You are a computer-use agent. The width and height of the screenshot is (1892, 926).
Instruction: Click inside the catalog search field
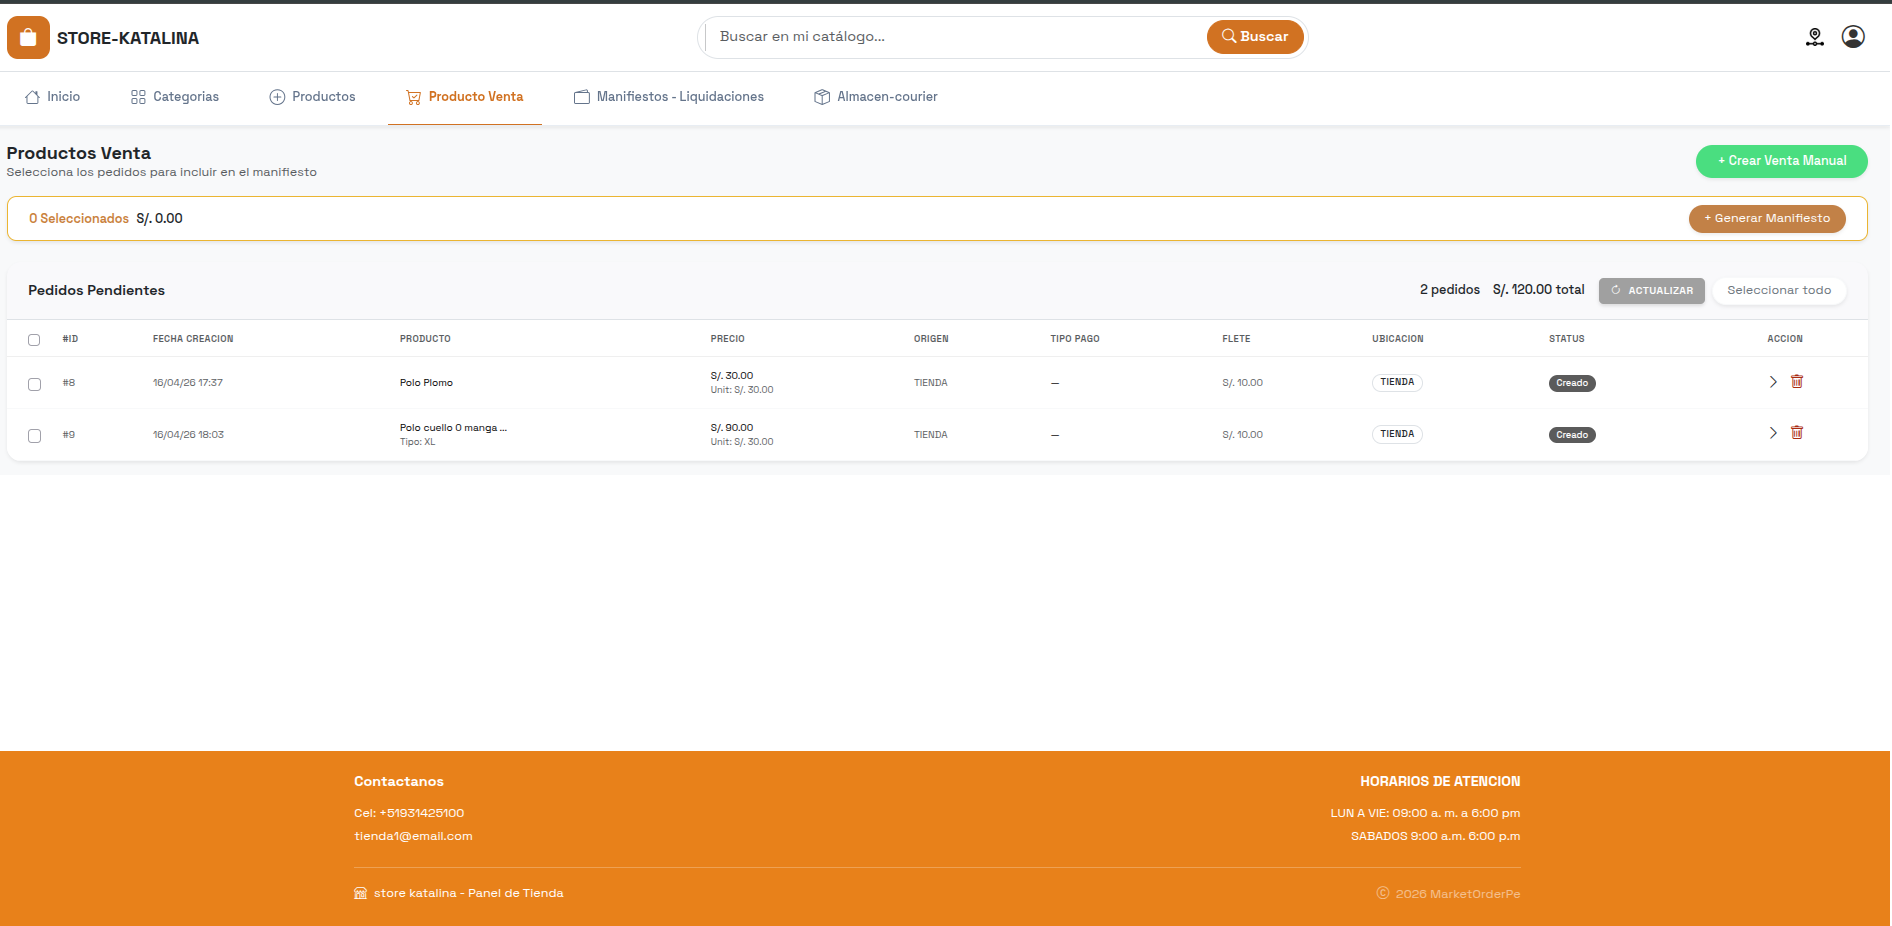pyautogui.click(x=950, y=37)
